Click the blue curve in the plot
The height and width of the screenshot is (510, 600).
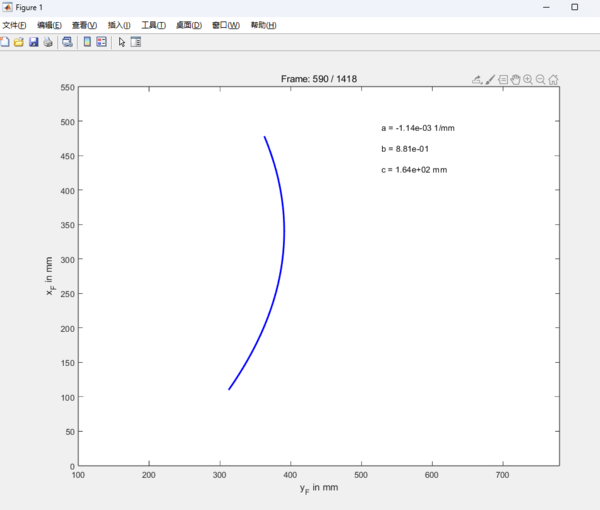[x=284, y=230]
